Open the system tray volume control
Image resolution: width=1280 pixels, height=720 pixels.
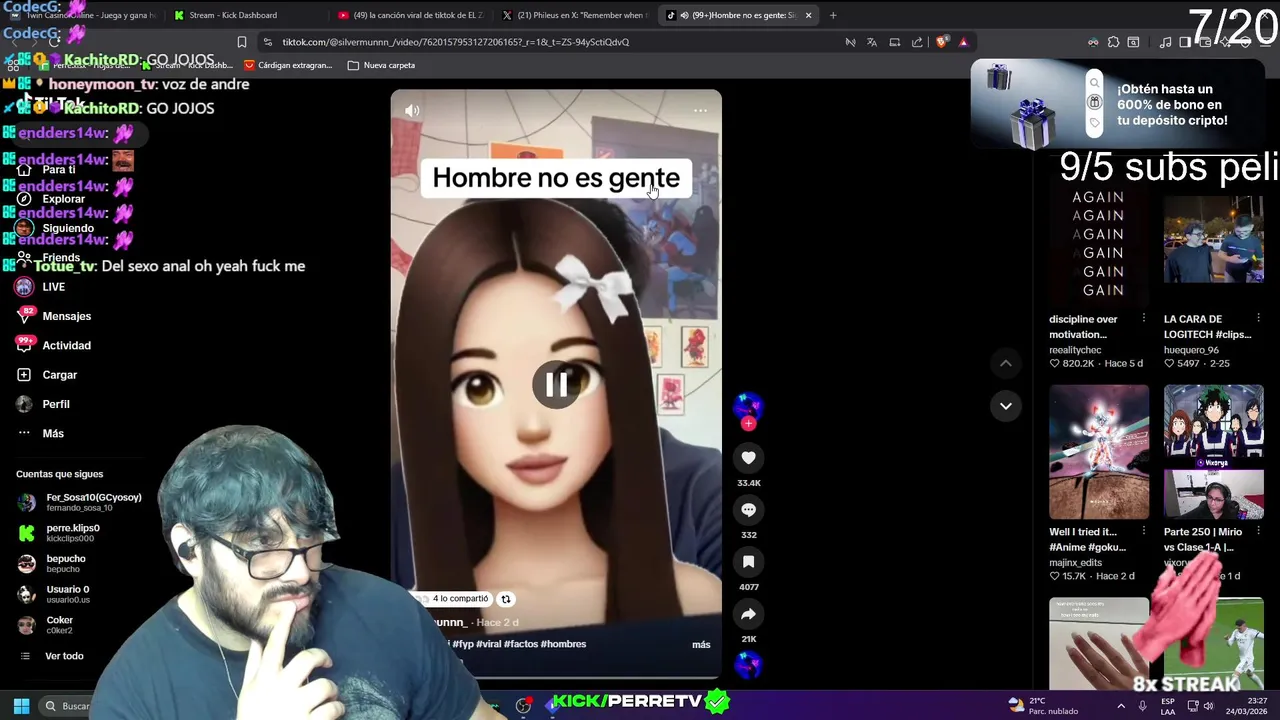1209,705
